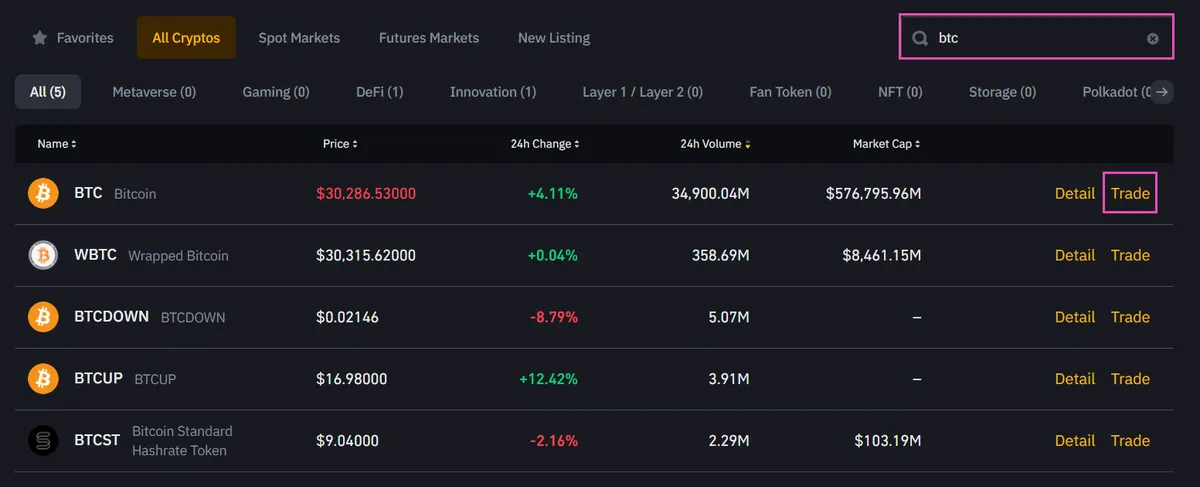Screen dimensions: 1200x487
Task: Click the -2.16% change value
Action: (554, 441)
